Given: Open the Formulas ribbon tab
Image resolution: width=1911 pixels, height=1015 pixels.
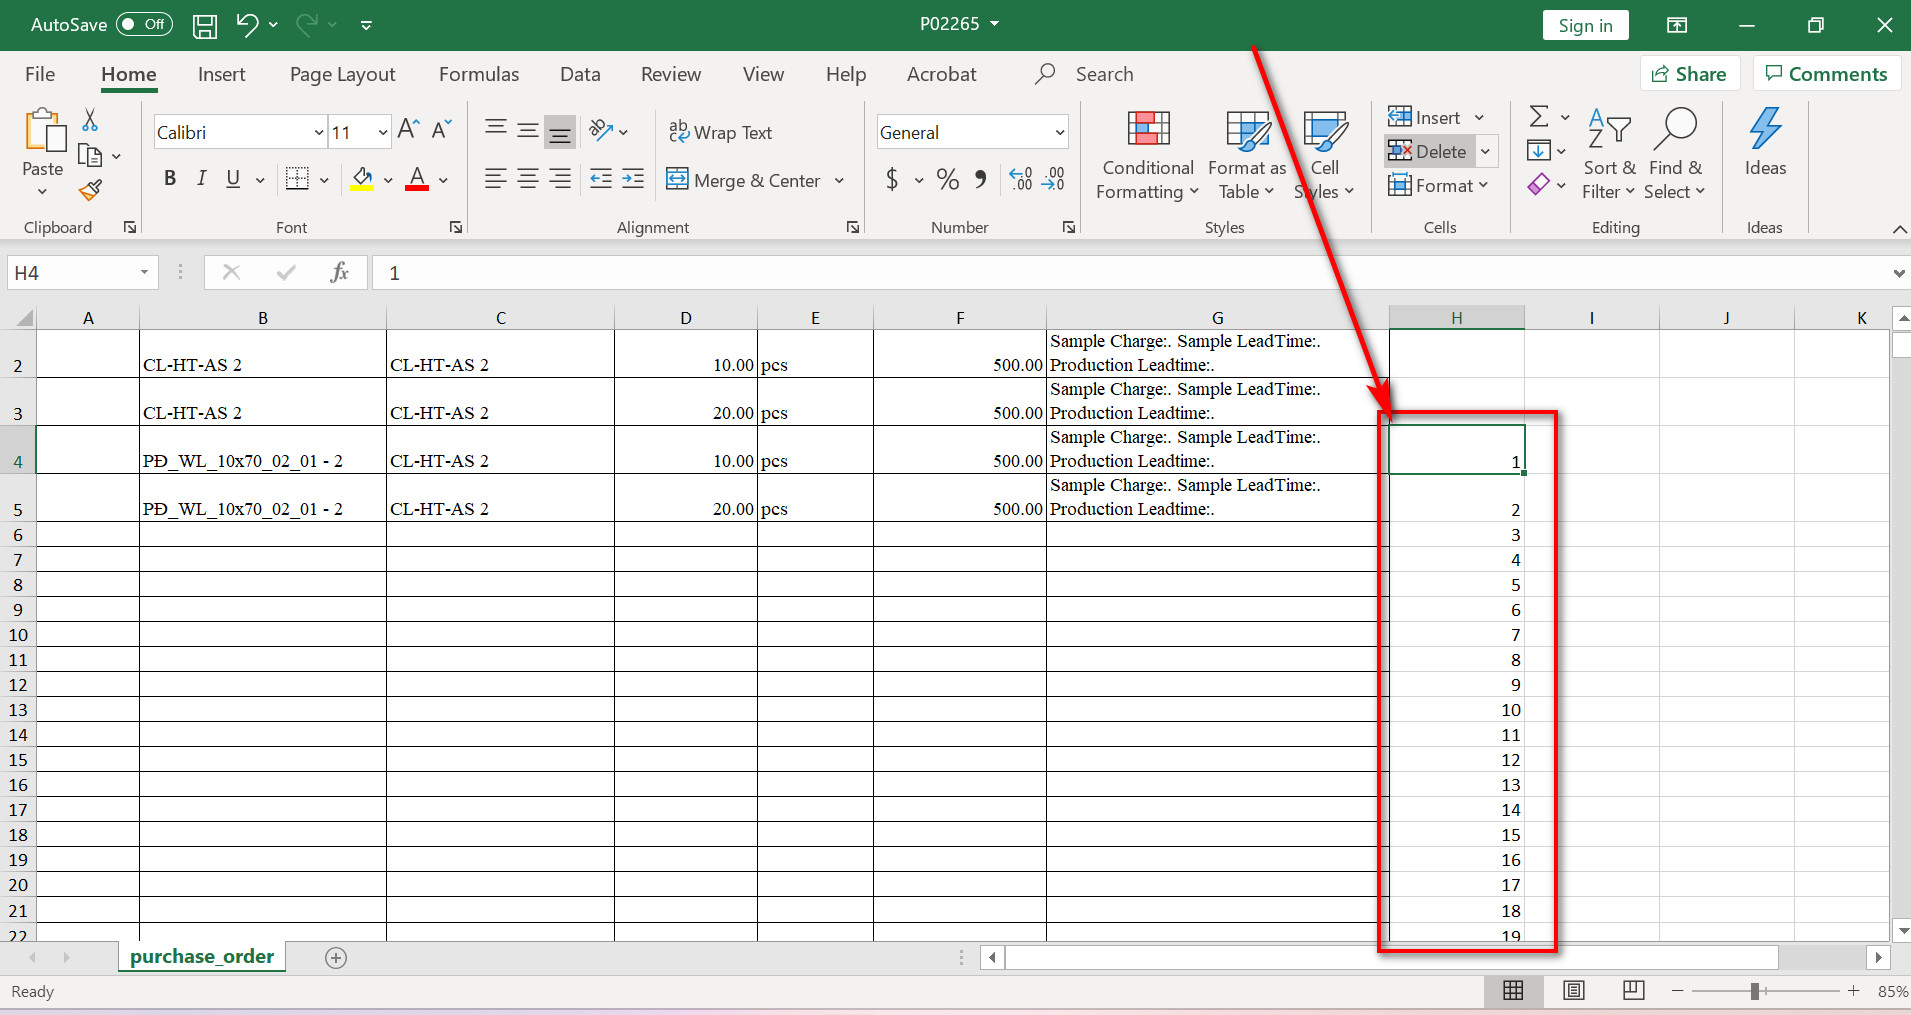Looking at the screenshot, I should [478, 74].
